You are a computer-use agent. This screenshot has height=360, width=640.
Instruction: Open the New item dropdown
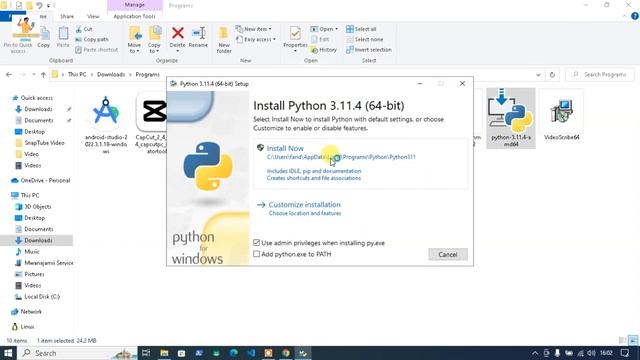[253, 29]
